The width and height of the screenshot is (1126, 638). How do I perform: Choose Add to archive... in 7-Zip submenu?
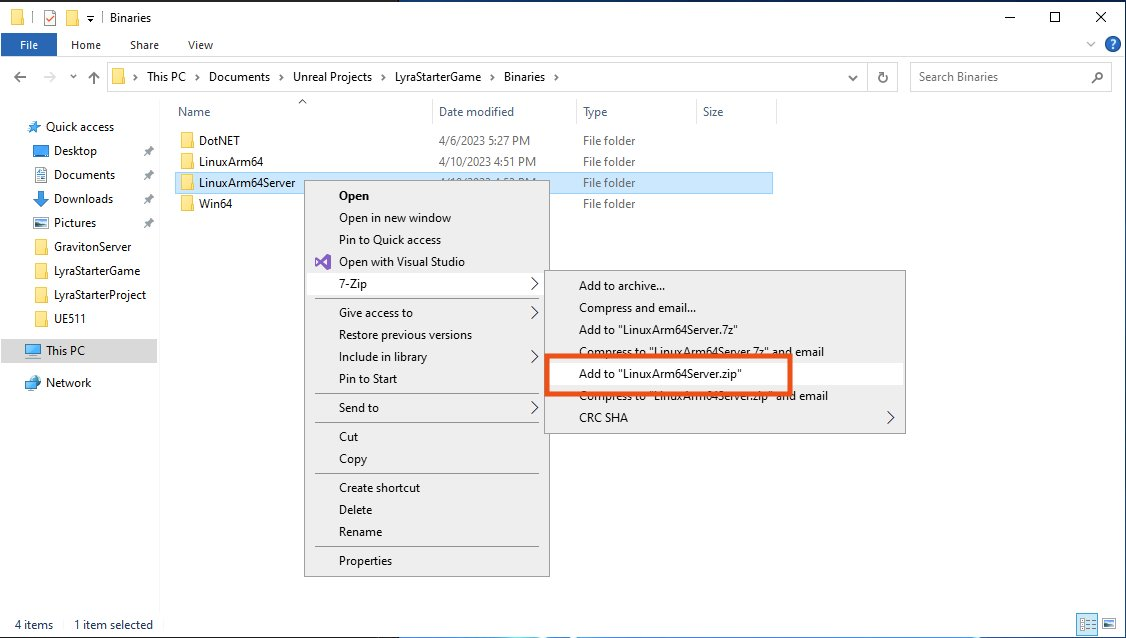pos(622,286)
